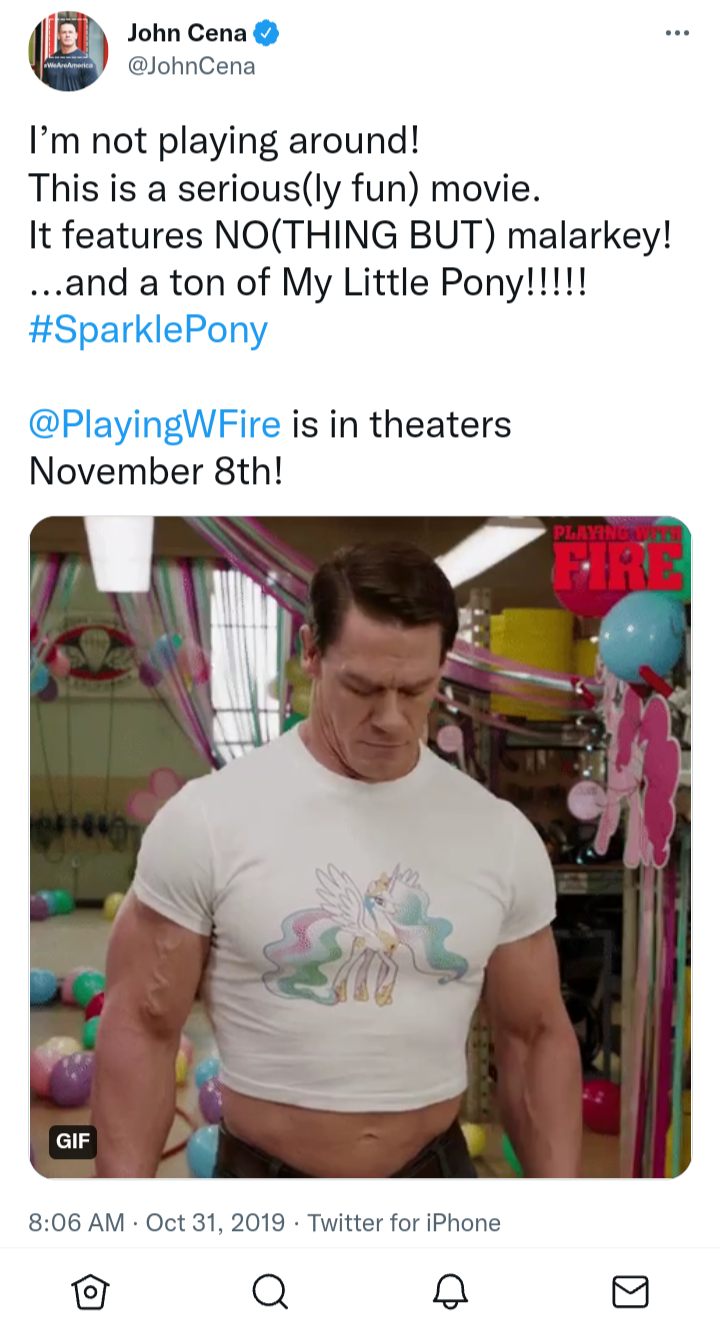
Task: Open the Notifications bell tab
Action: coord(450,1292)
